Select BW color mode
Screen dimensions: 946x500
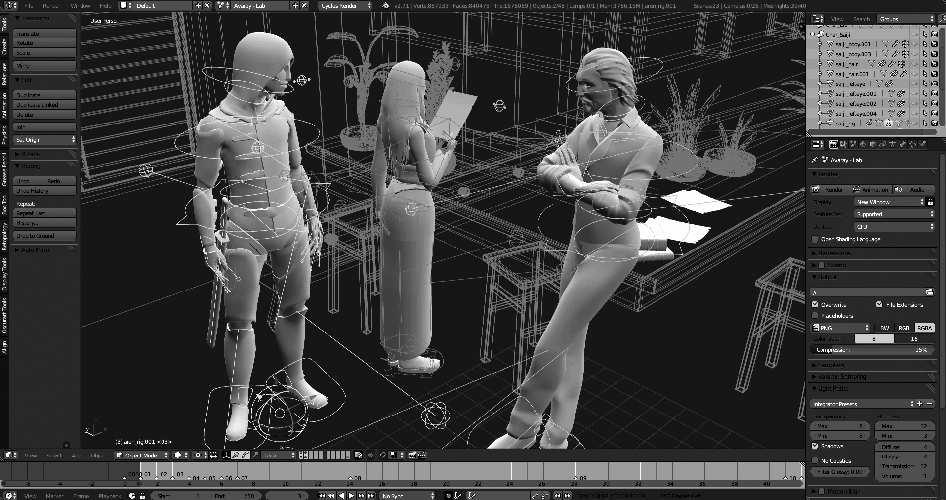[x=884, y=328]
